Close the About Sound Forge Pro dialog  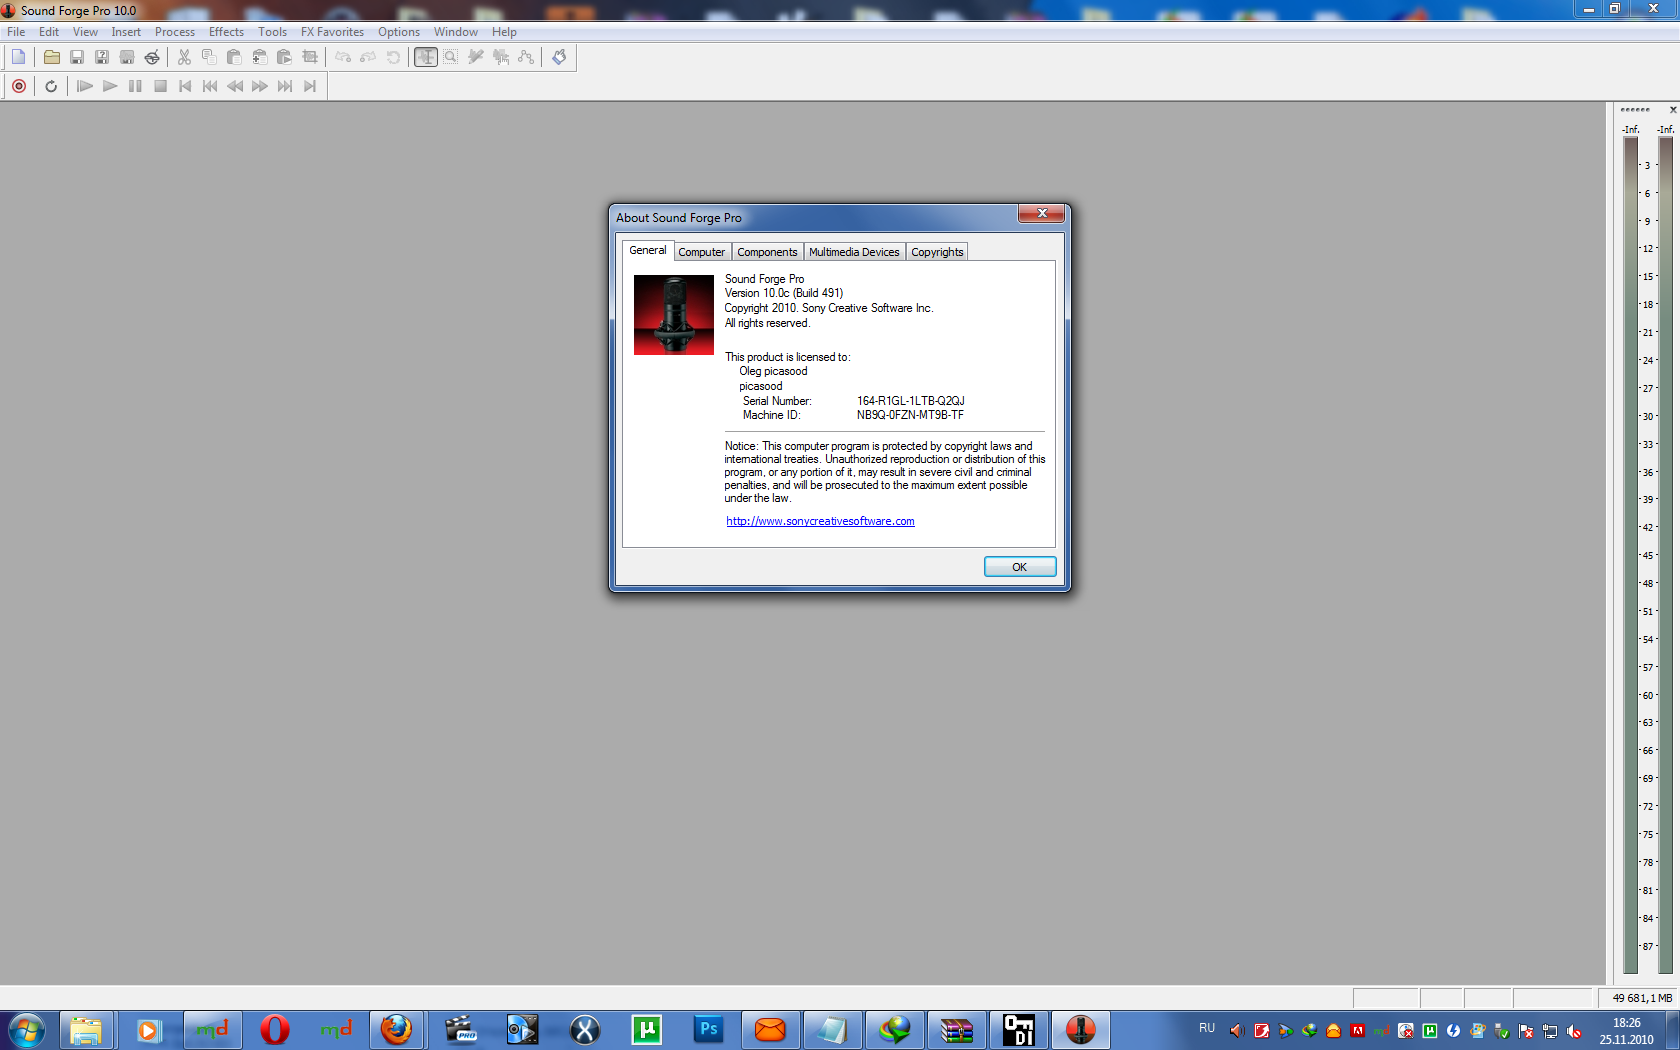click(1041, 214)
